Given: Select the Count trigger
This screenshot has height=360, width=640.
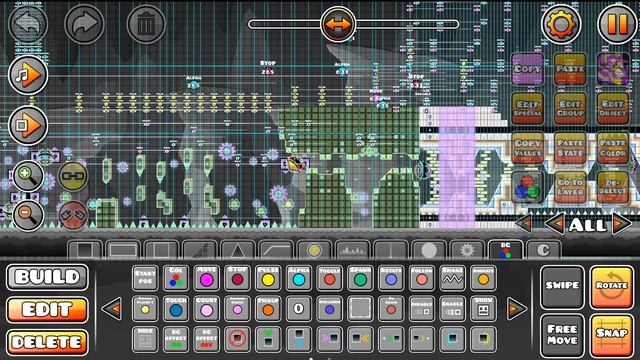Looking at the screenshot, I should 207,308.
